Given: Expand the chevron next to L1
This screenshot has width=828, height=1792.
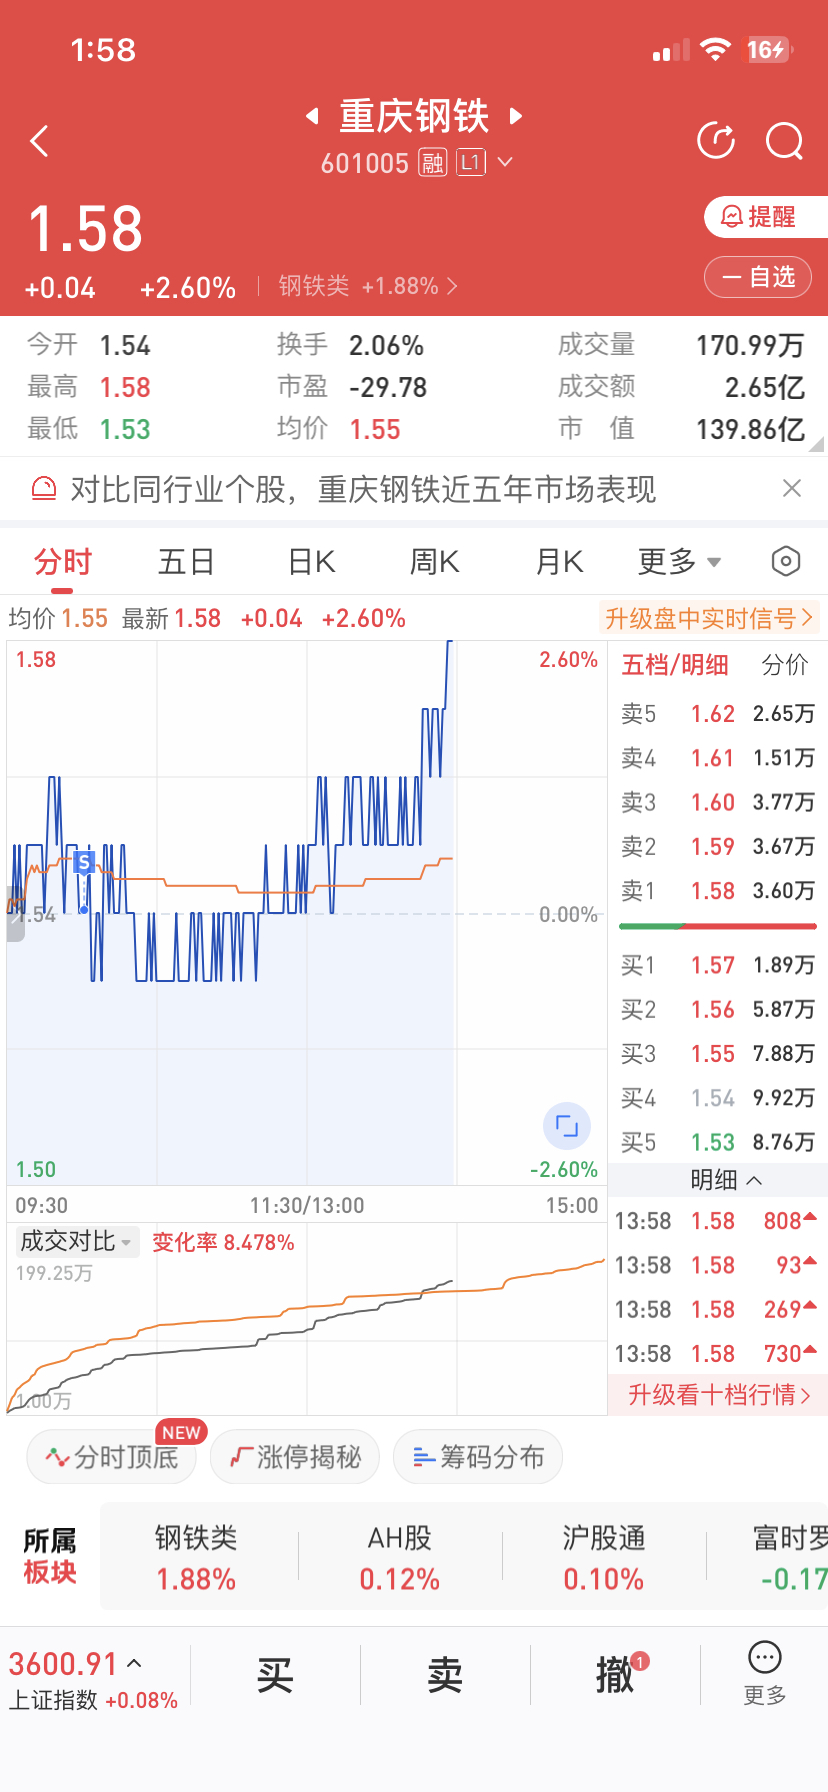Looking at the screenshot, I should (505, 162).
